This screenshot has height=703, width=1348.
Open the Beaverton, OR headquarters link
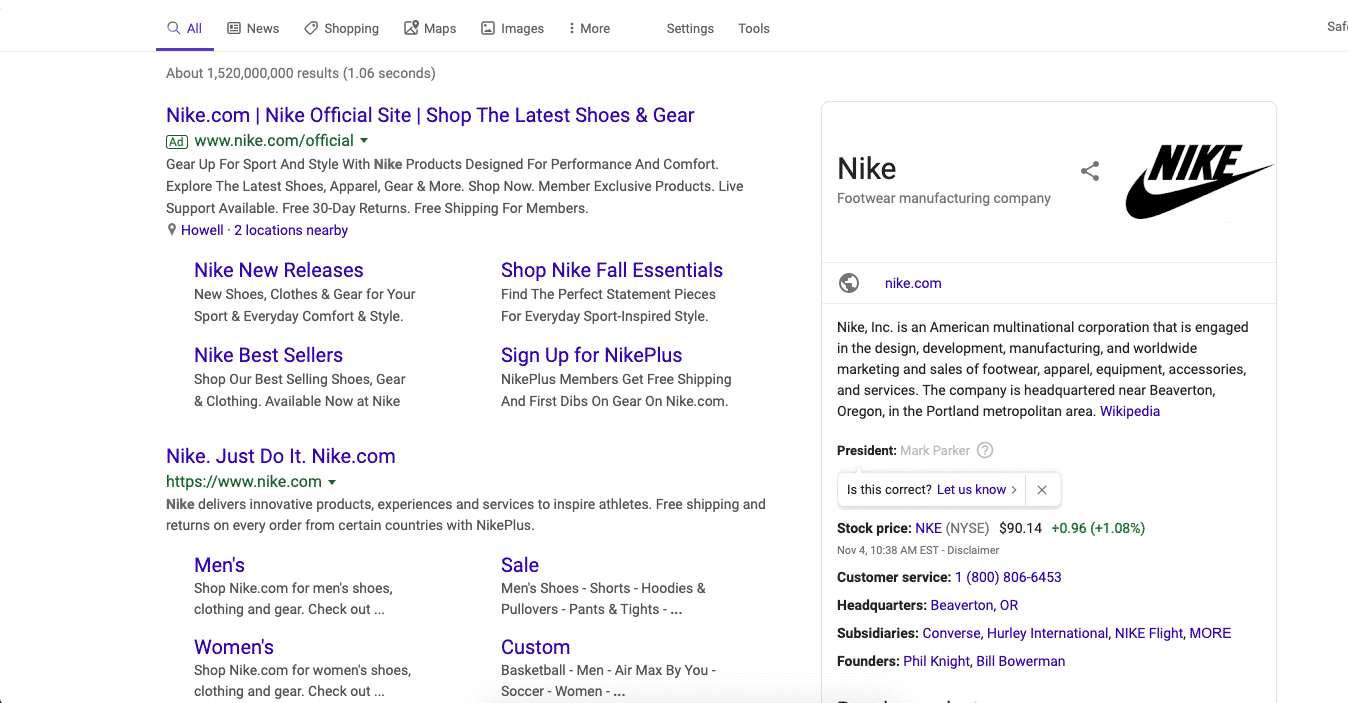click(x=974, y=605)
